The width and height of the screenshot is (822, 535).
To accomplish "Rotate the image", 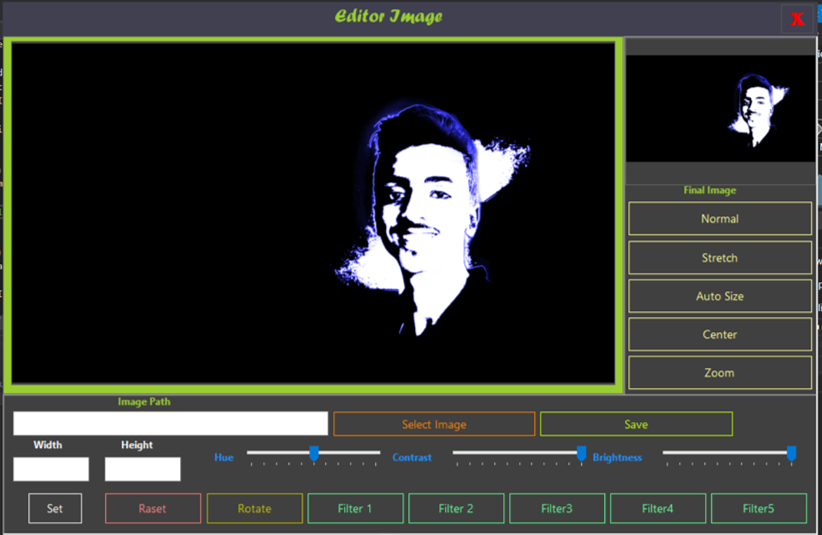I will [x=254, y=509].
